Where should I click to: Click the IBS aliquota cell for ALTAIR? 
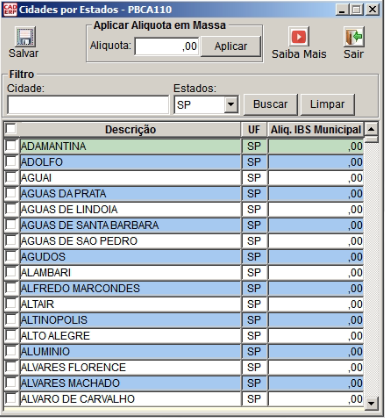coord(316,304)
